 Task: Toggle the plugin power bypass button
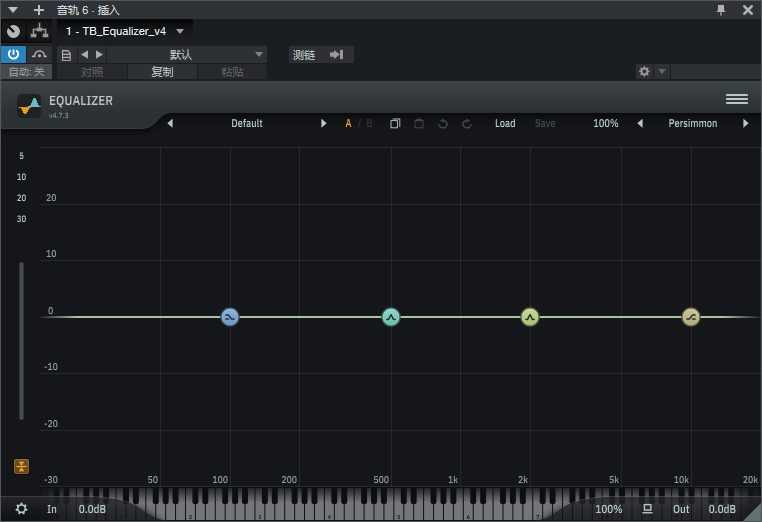tap(13, 54)
